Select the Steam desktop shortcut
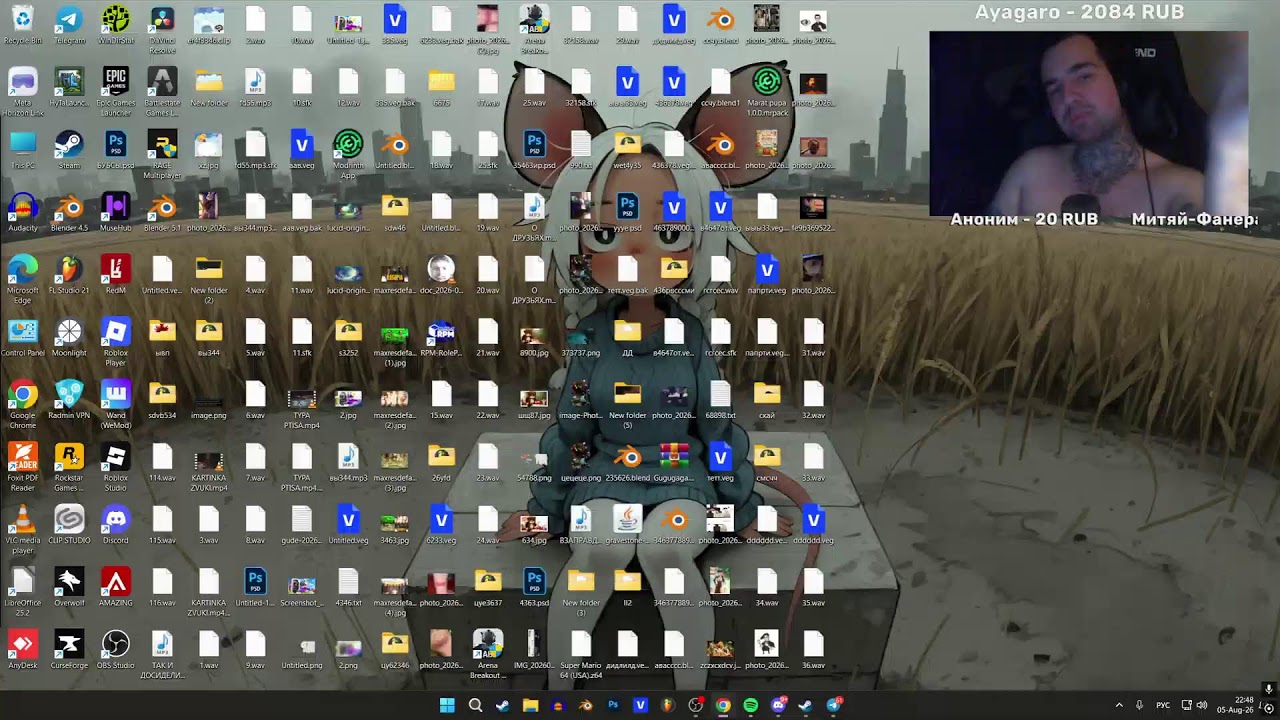Screen dimensions: 1280x720 (69, 150)
